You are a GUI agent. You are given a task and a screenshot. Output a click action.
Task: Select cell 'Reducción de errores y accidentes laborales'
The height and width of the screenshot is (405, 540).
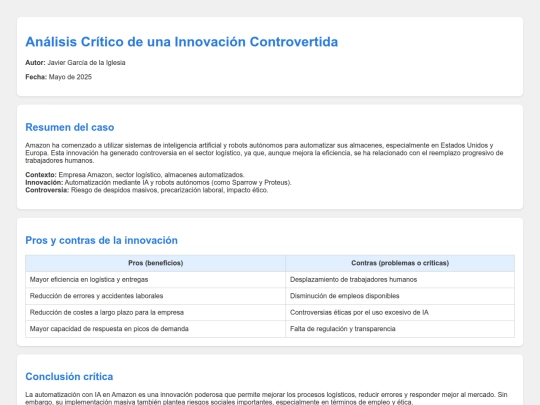click(155, 296)
